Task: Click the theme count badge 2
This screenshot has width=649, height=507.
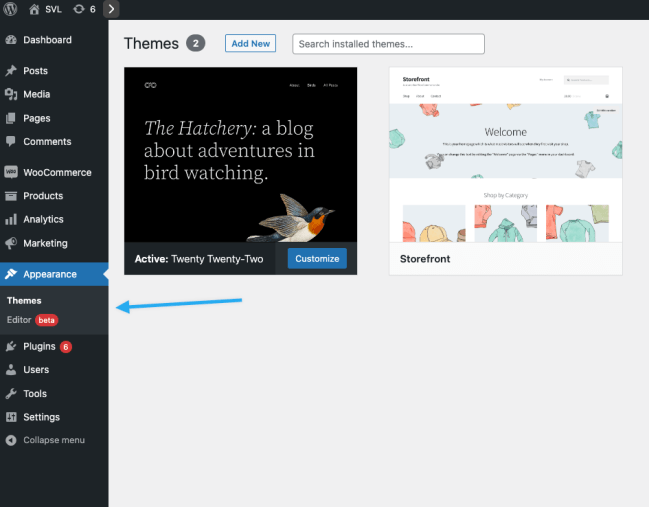Action: pyautogui.click(x=195, y=43)
